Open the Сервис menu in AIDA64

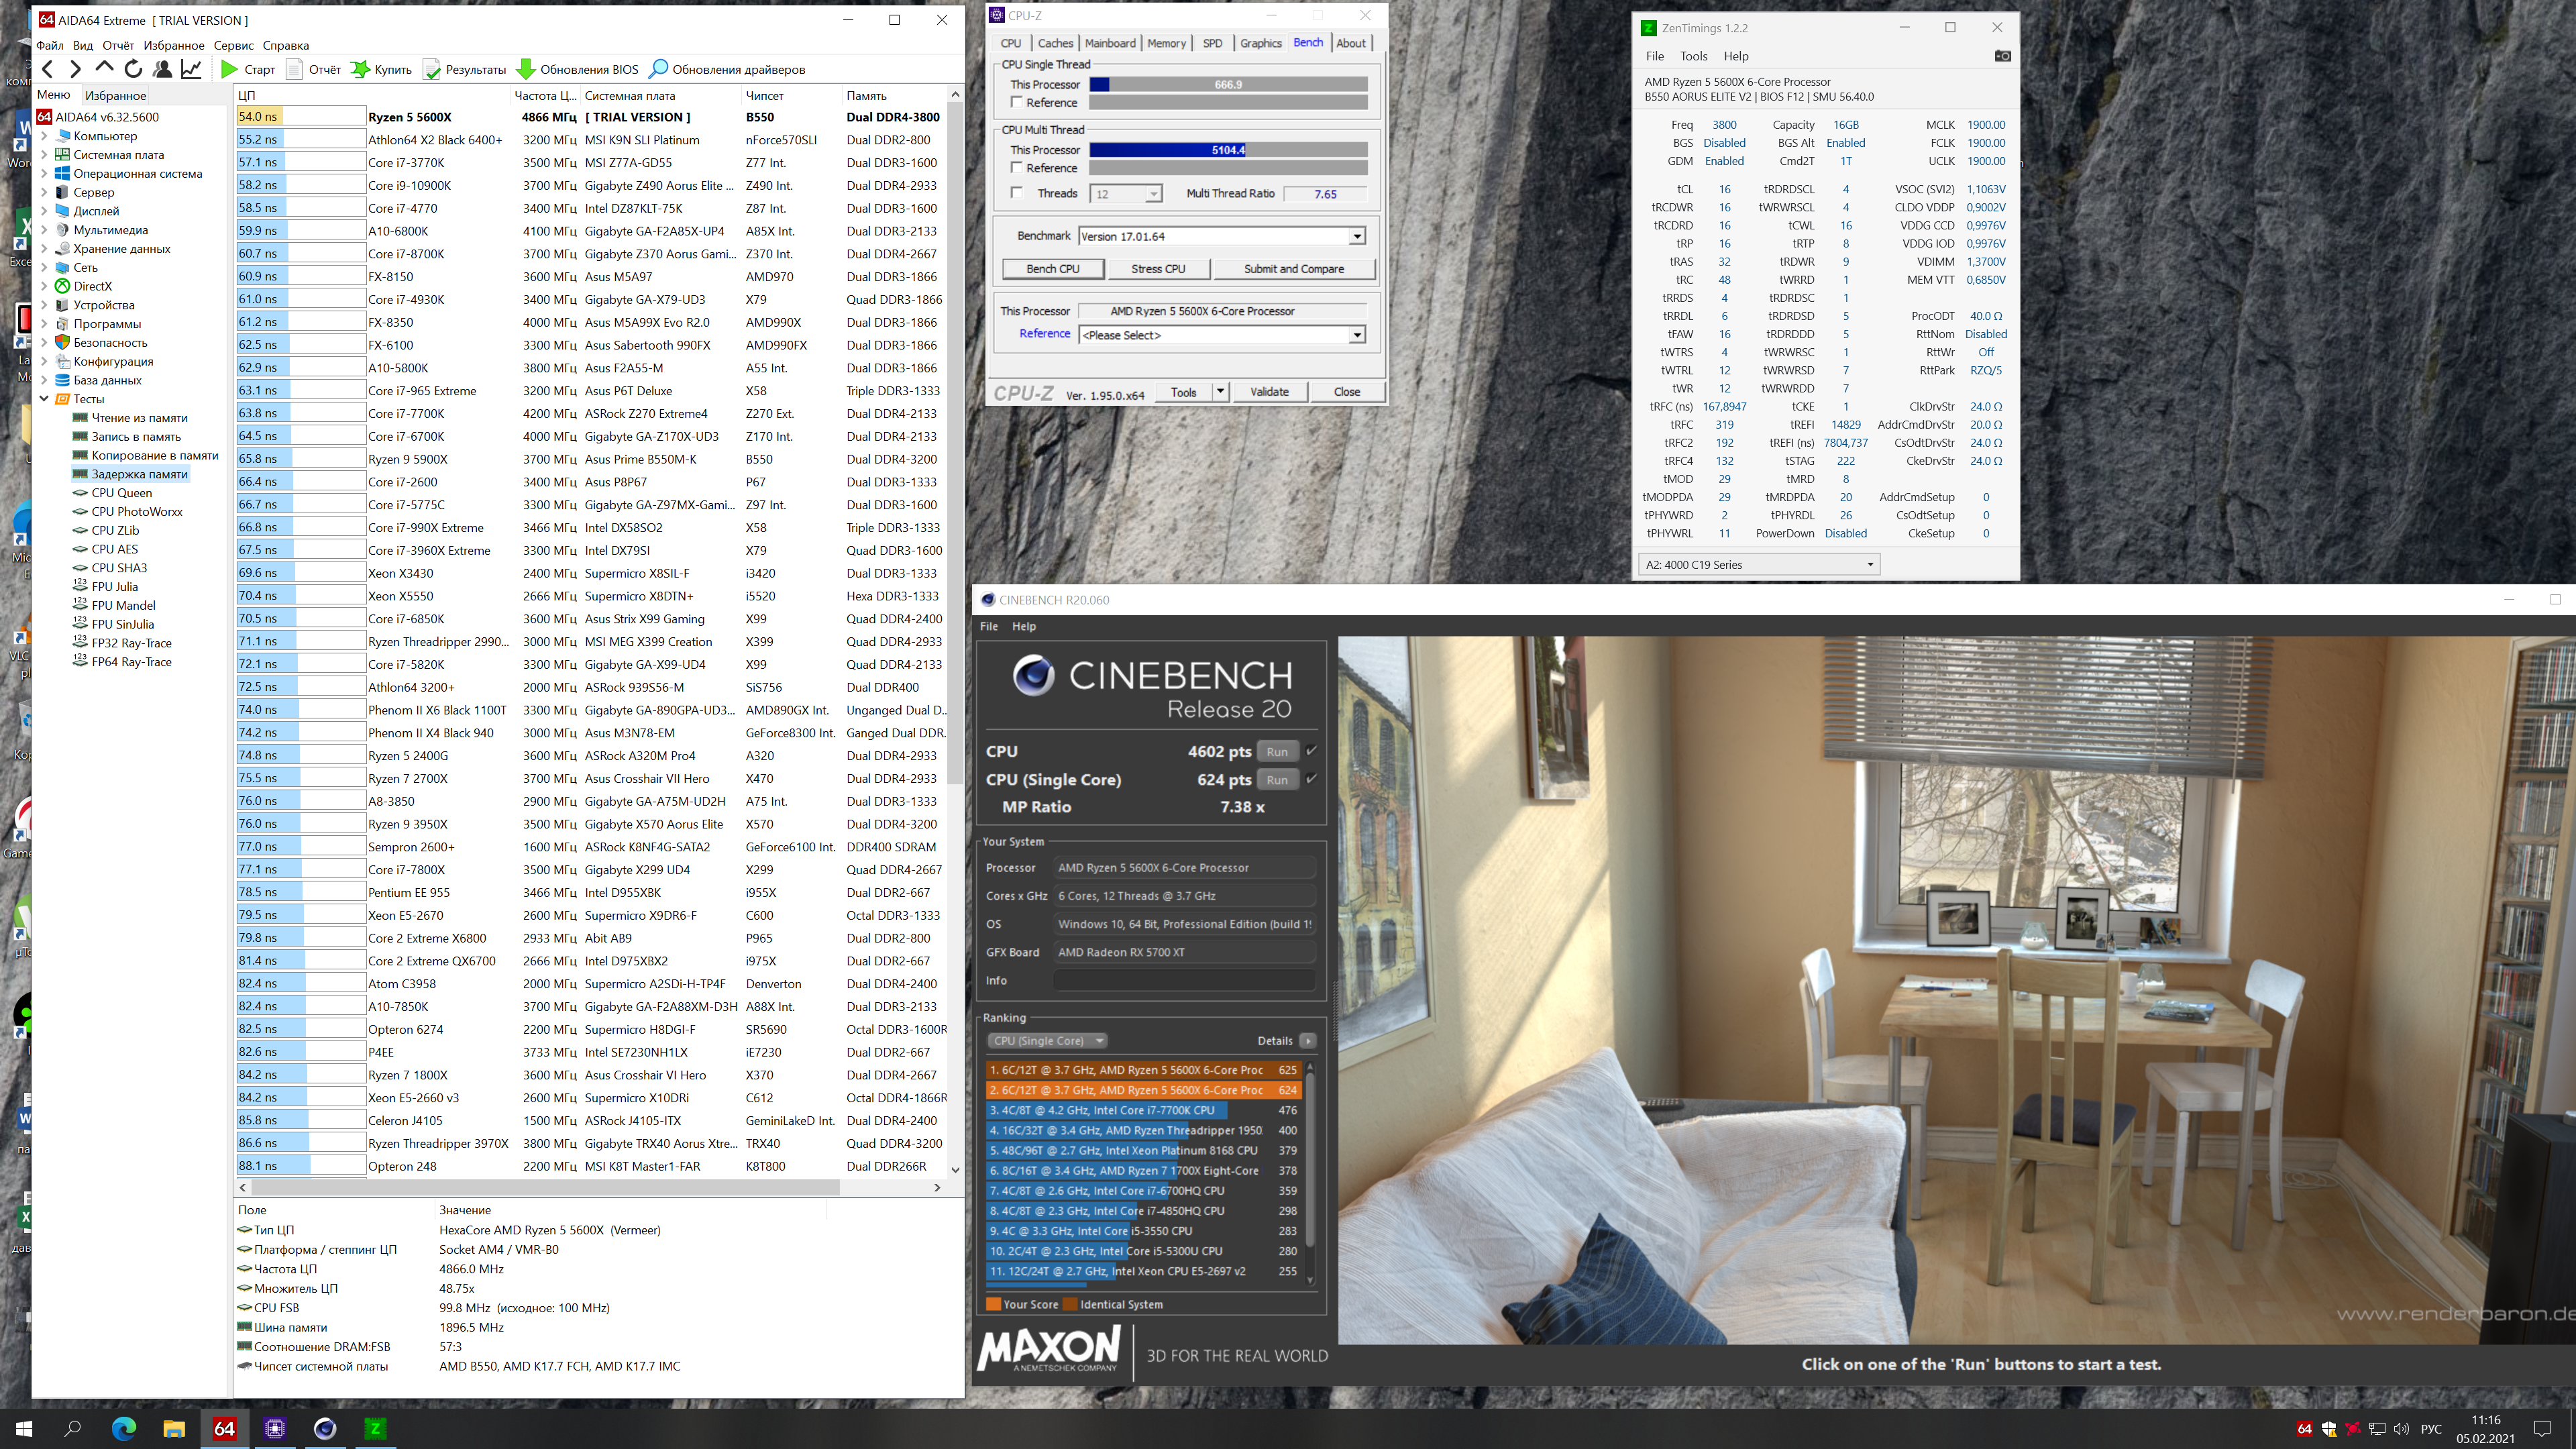pyautogui.click(x=233, y=45)
